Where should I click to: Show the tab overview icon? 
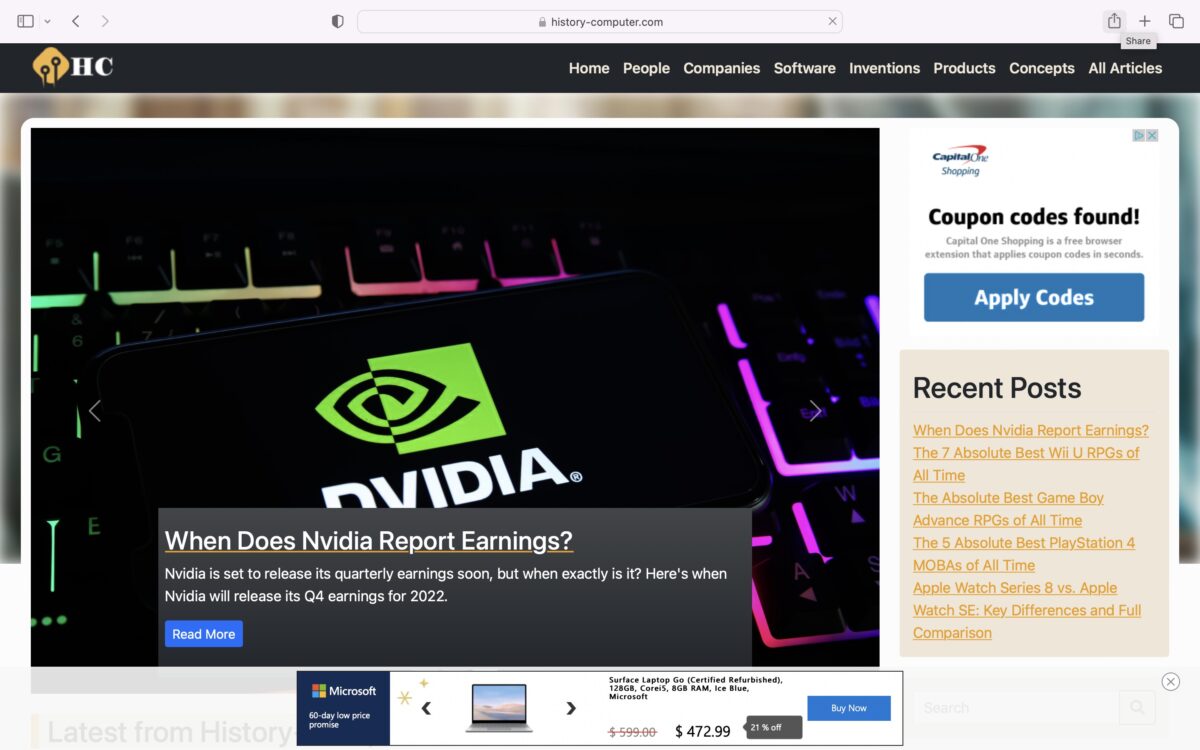tap(1176, 21)
